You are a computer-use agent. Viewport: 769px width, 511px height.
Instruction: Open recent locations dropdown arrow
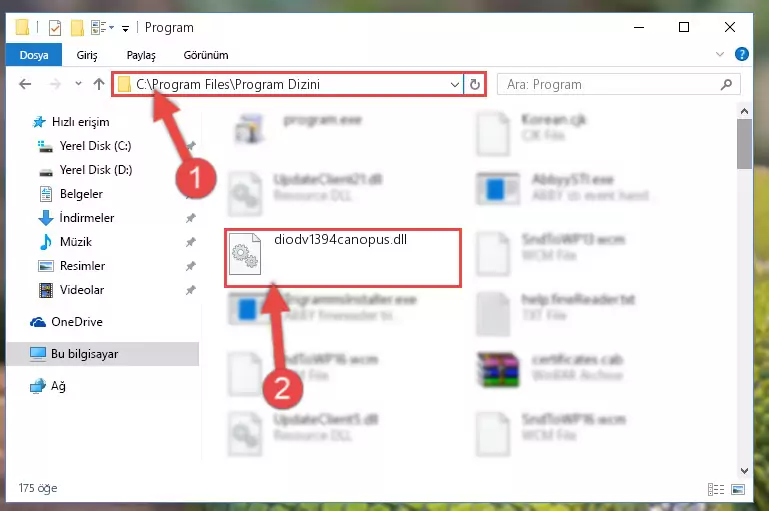(x=78, y=84)
